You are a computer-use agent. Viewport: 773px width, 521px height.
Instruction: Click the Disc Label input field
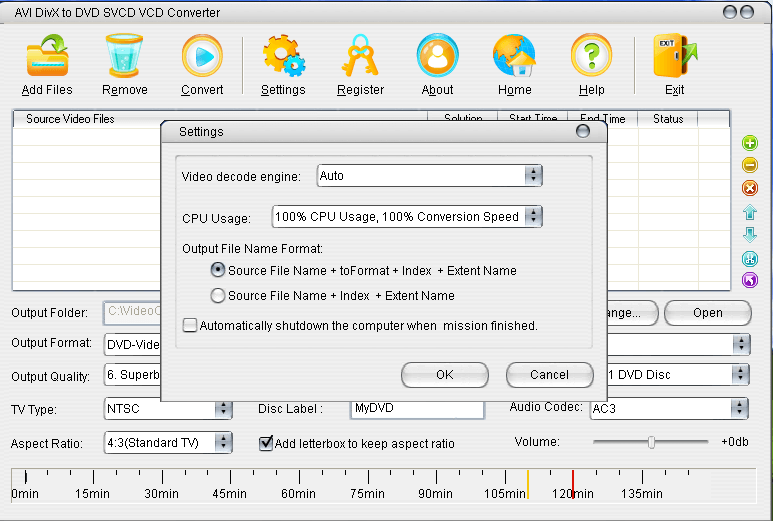click(417, 409)
